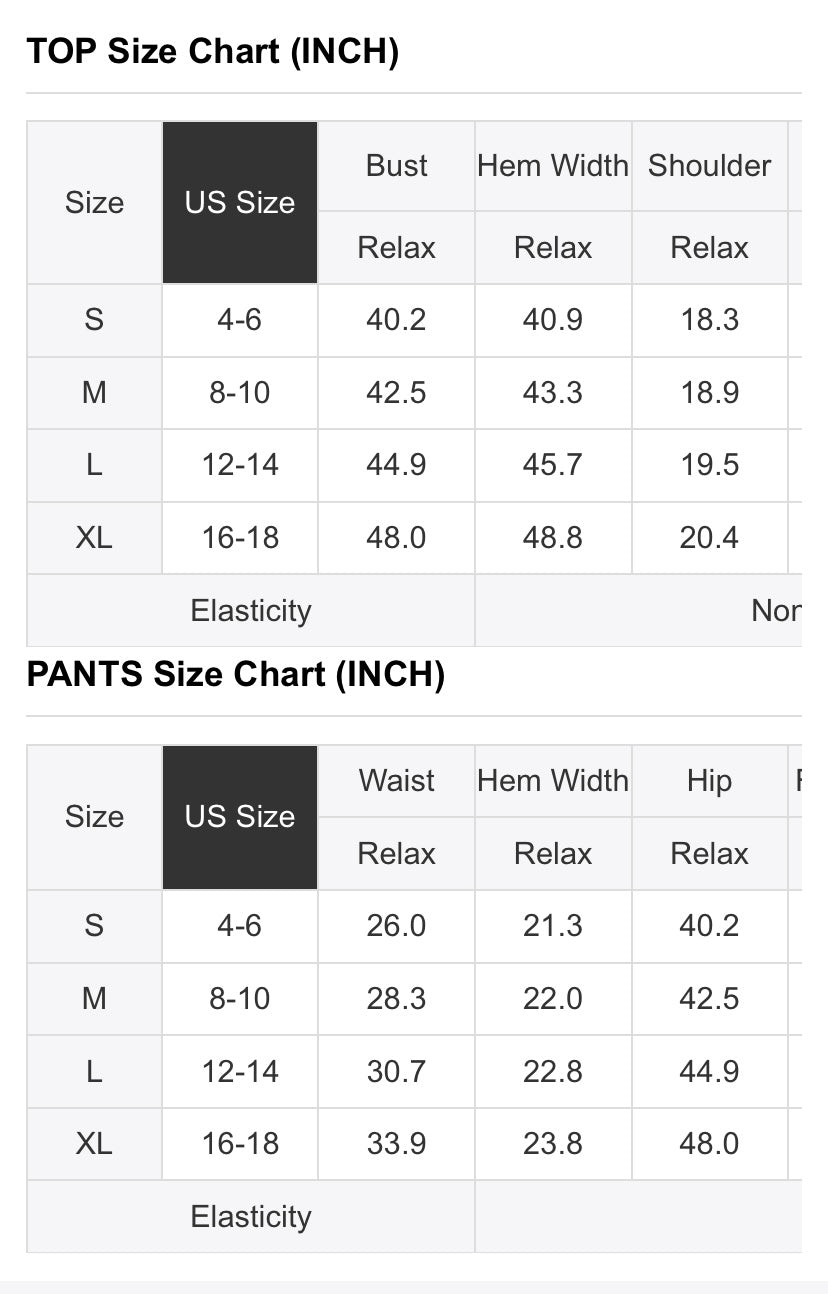Click the XL bust value 48.0 in TOP chart
The width and height of the screenshot is (828, 1294).
coord(397,538)
